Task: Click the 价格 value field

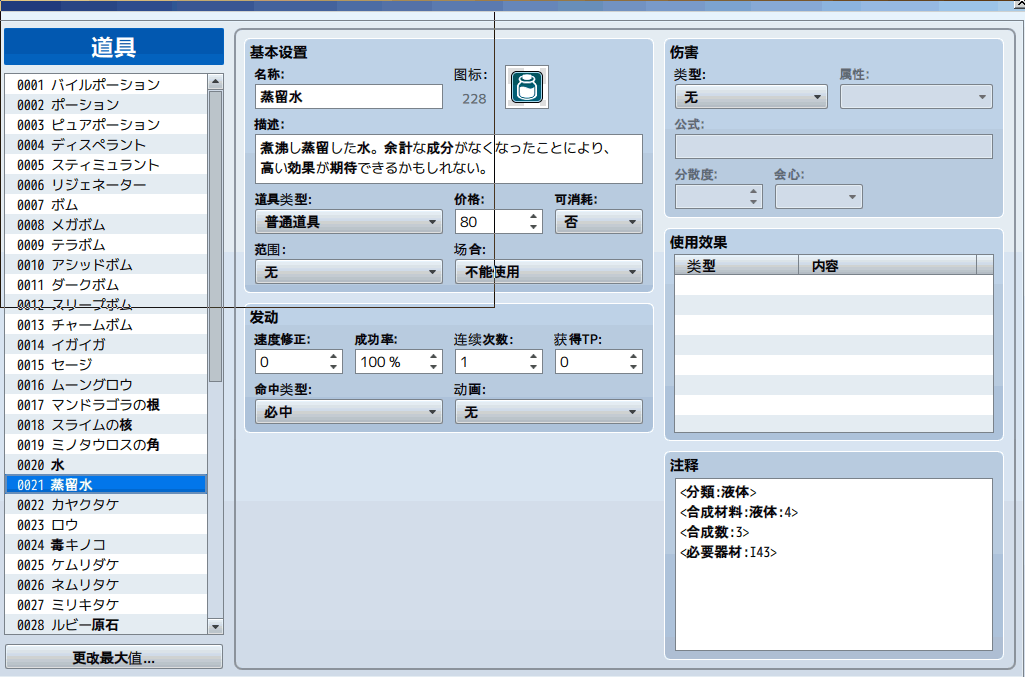Action: (x=492, y=222)
